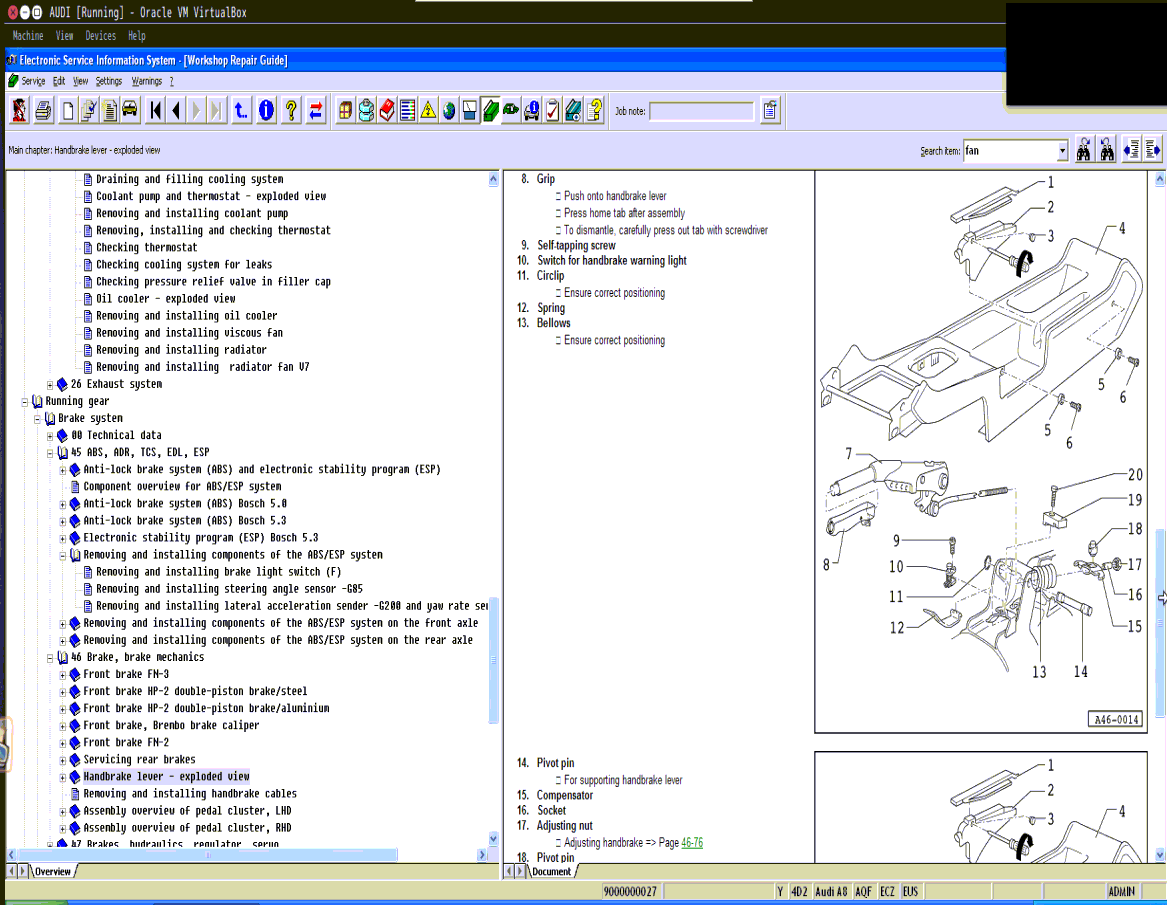Click the yellow car toolbar icon
This screenshot has width=1167, height=905.
[130, 111]
